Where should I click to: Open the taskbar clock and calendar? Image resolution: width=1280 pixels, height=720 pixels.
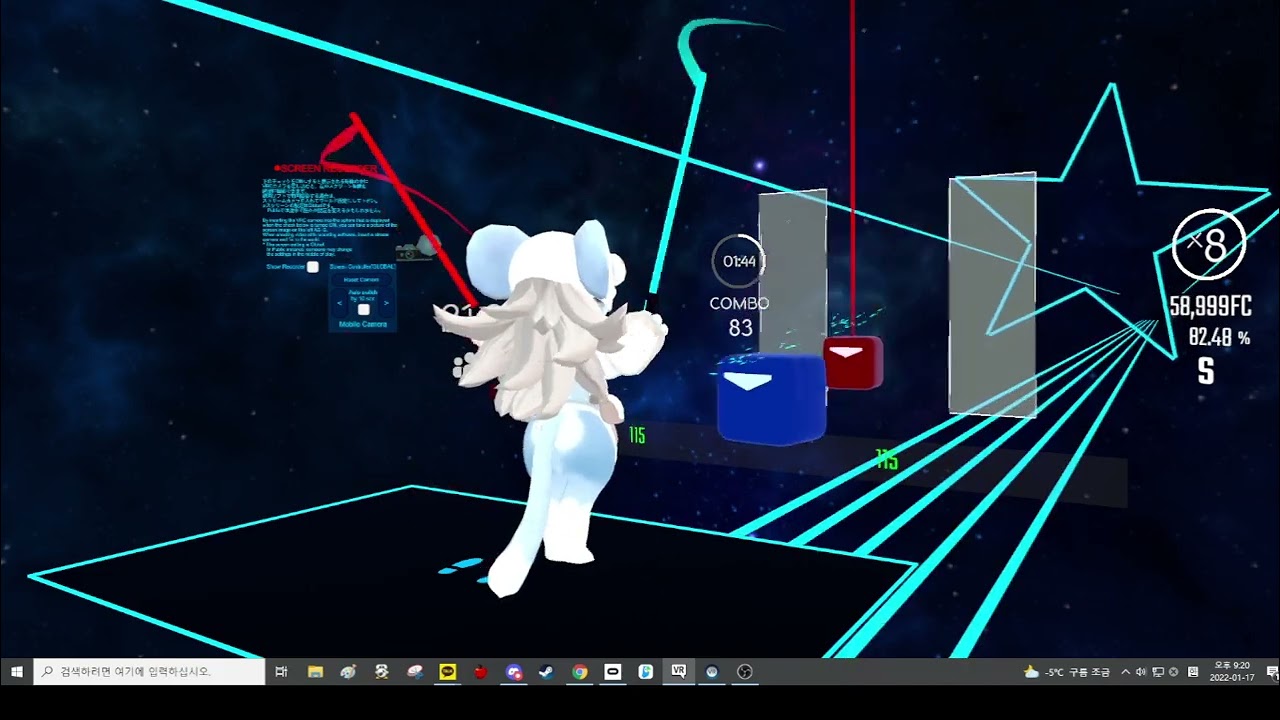pyautogui.click(x=1232, y=672)
